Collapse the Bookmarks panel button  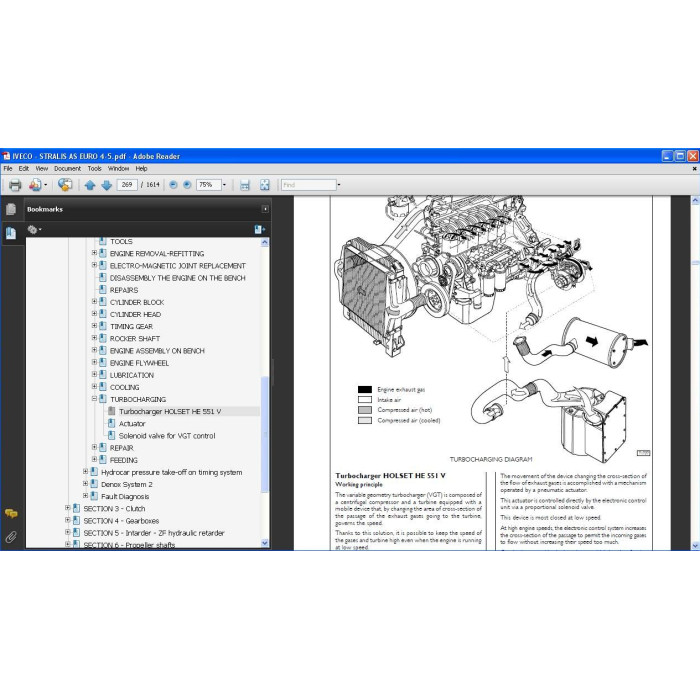coord(265,209)
